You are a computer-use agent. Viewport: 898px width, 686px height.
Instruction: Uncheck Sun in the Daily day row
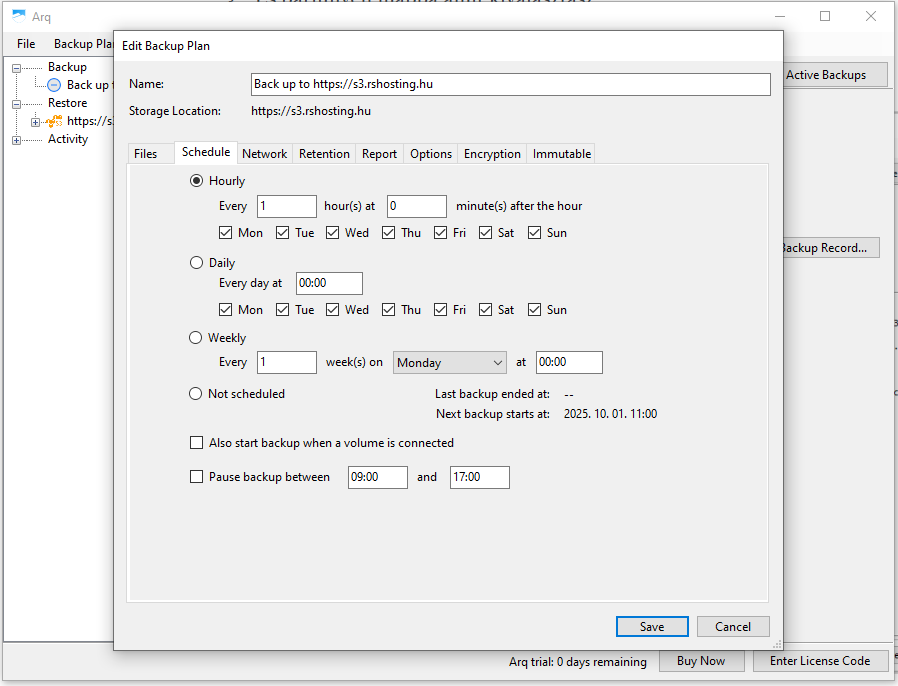tap(535, 310)
